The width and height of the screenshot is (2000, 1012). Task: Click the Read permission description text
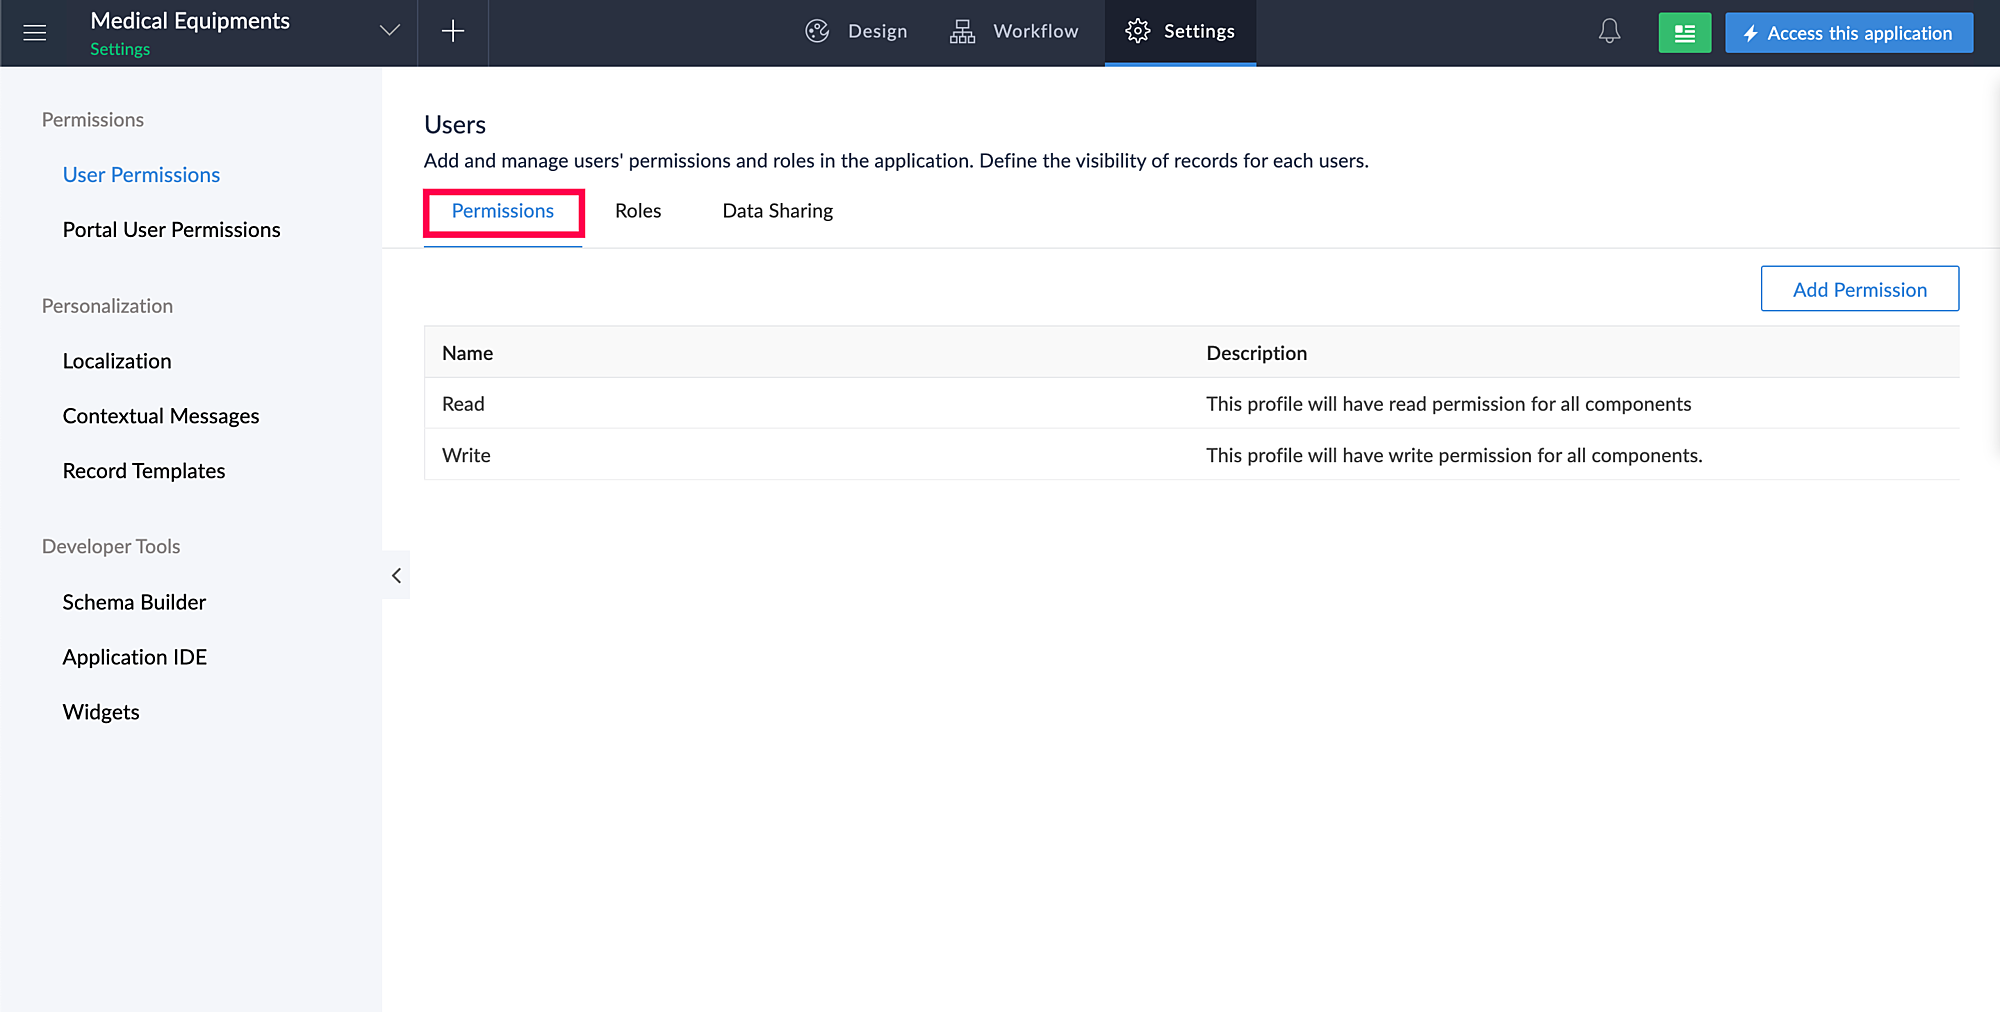coord(1449,404)
